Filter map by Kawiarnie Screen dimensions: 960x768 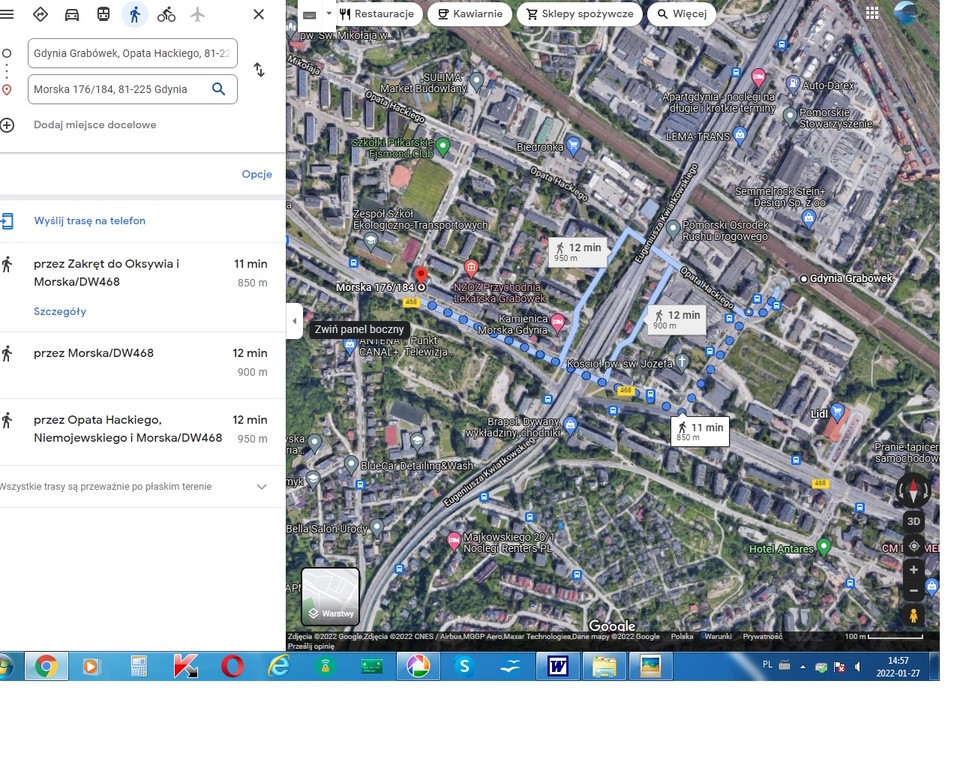470,13
